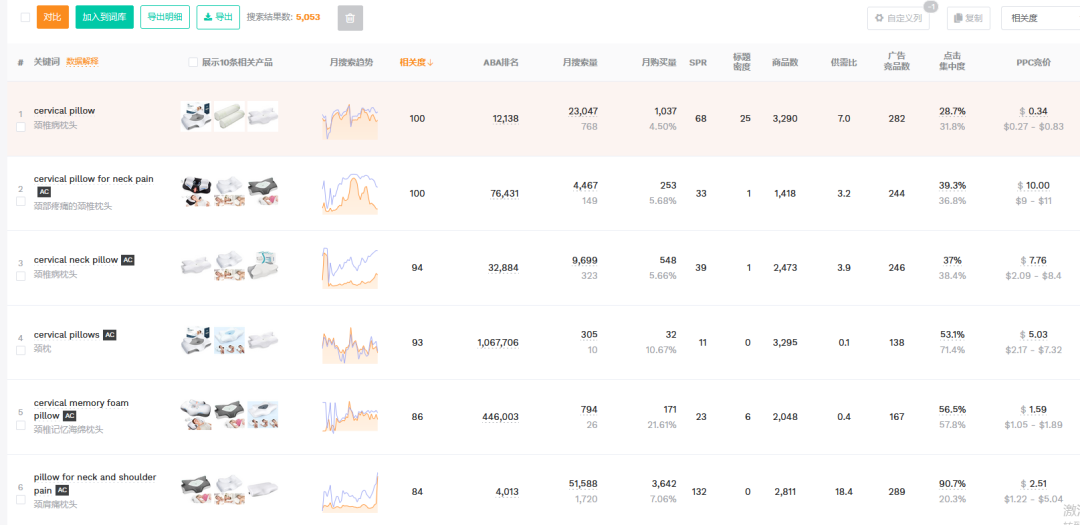Click the 导出 download button
Screen dimensions: 1080x525
[x=218, y=17]
